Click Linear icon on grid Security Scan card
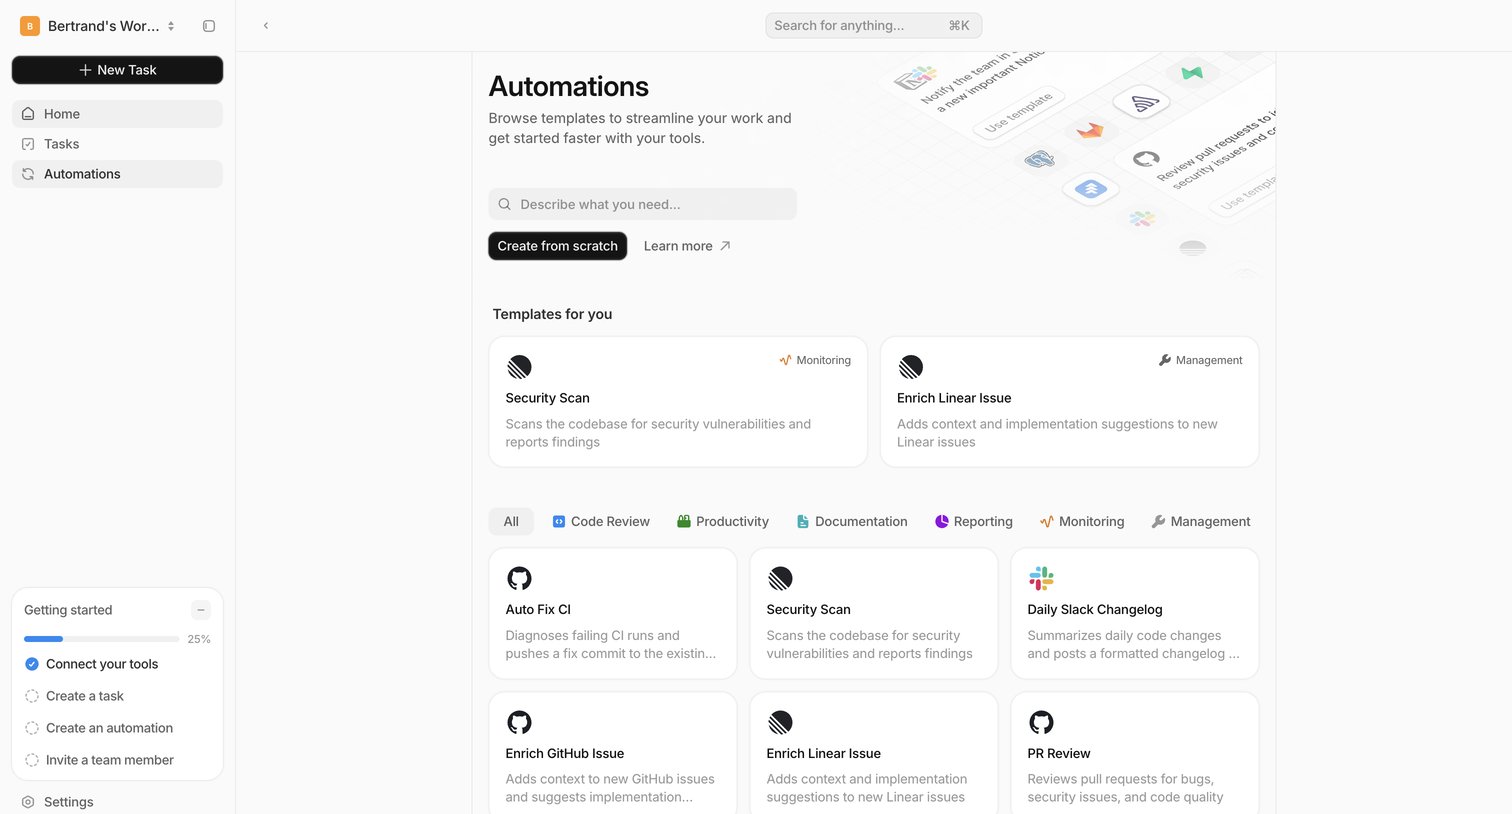The height and width of the screenshot is (814, 1512). (x=780, y=578)
